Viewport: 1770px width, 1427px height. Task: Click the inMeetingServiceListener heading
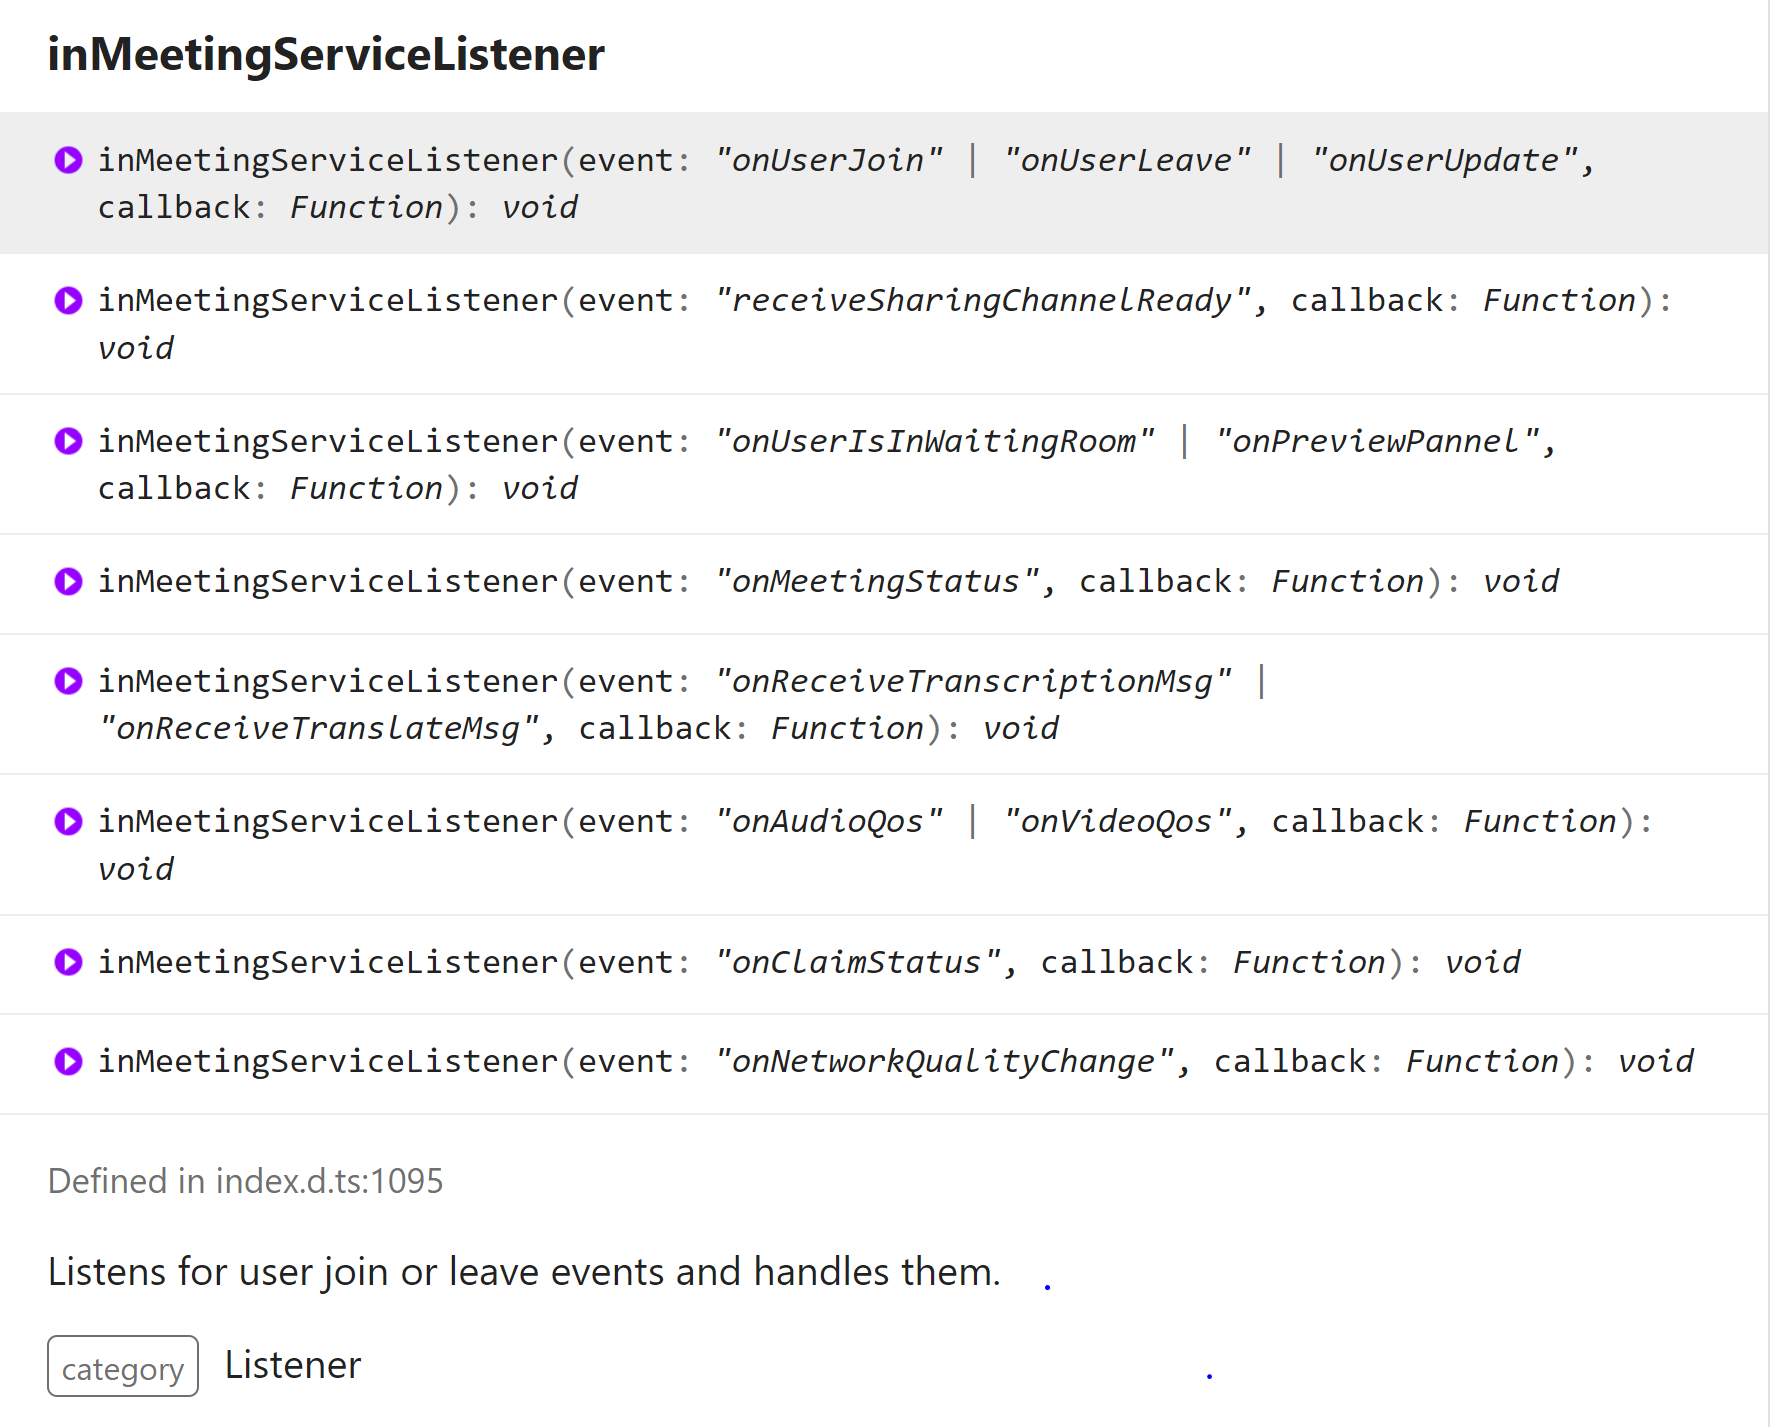[x=326, y=54]
